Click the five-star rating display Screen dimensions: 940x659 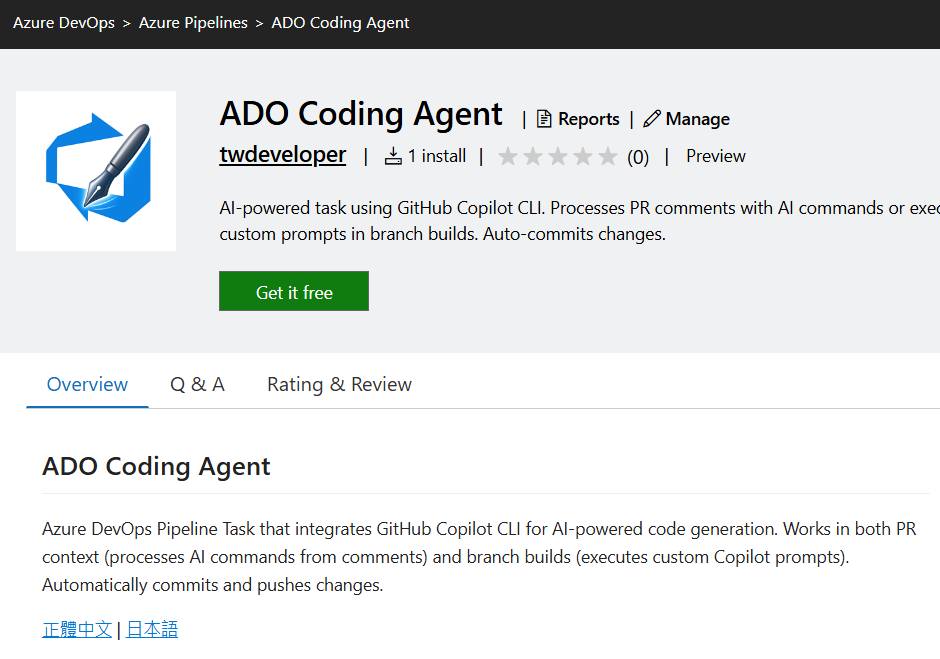[558, 157]
